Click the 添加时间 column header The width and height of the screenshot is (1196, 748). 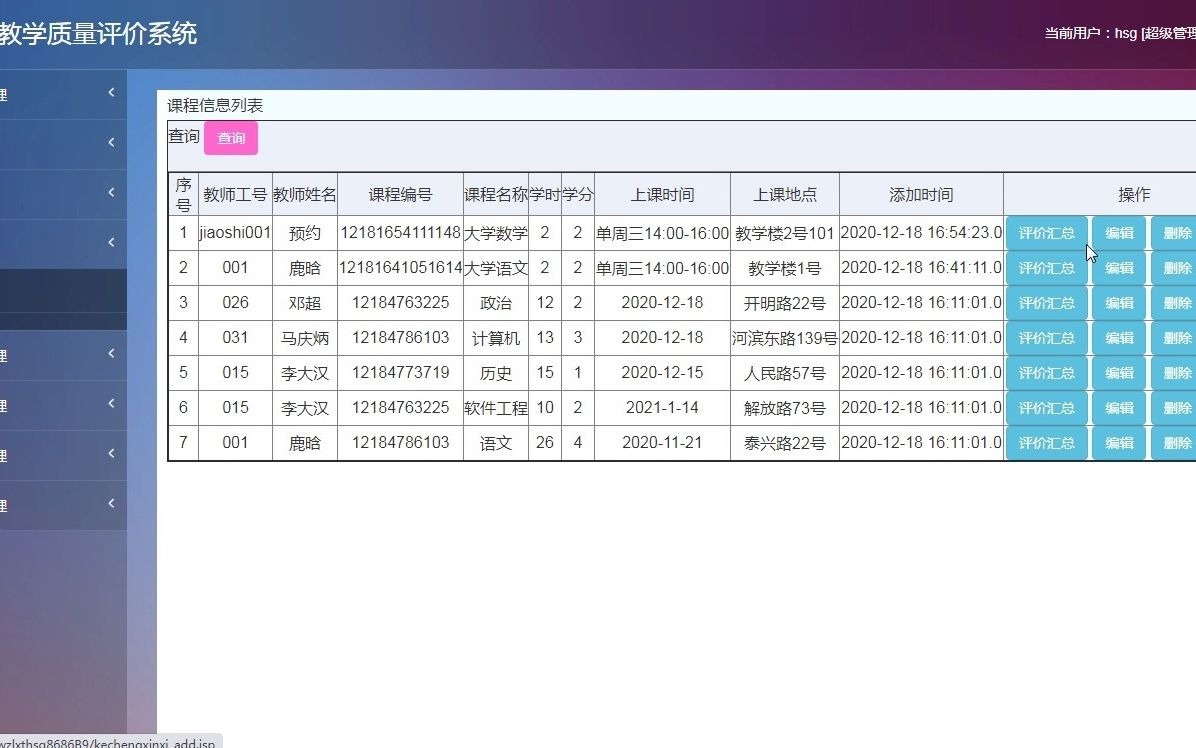921,194
